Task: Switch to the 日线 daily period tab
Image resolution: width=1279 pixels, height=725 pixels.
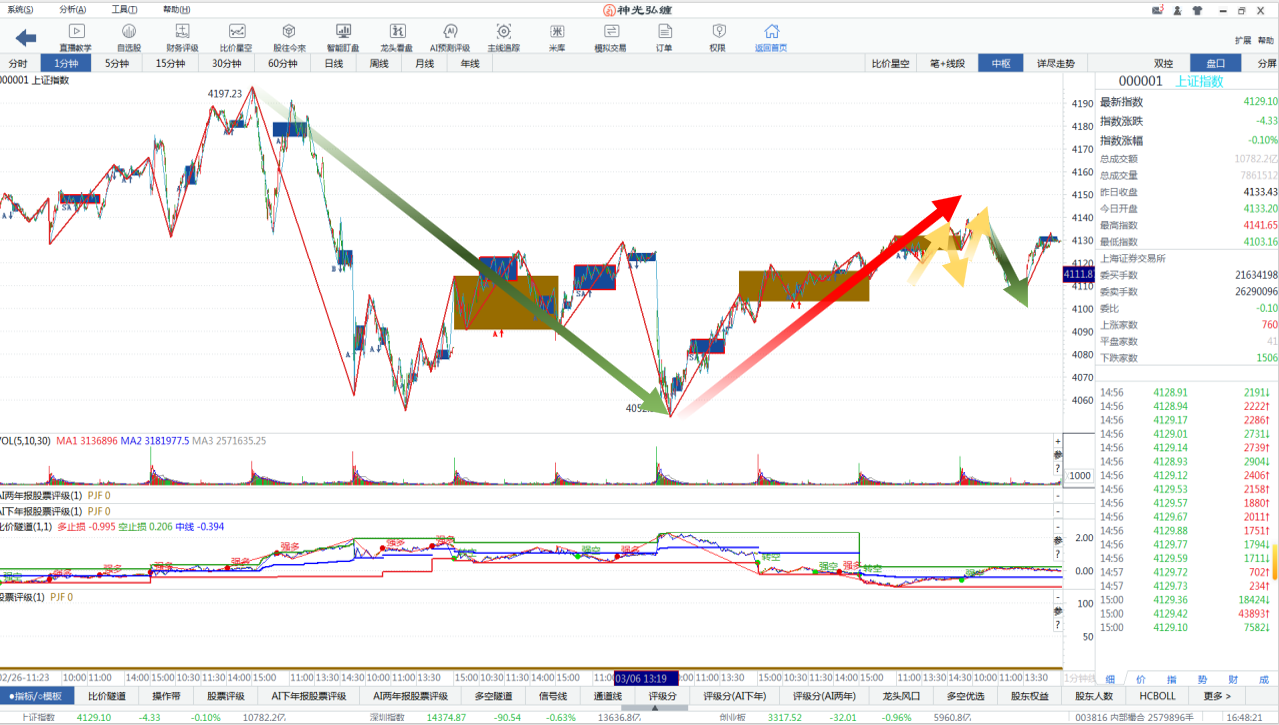Action: tap(333, 63)
